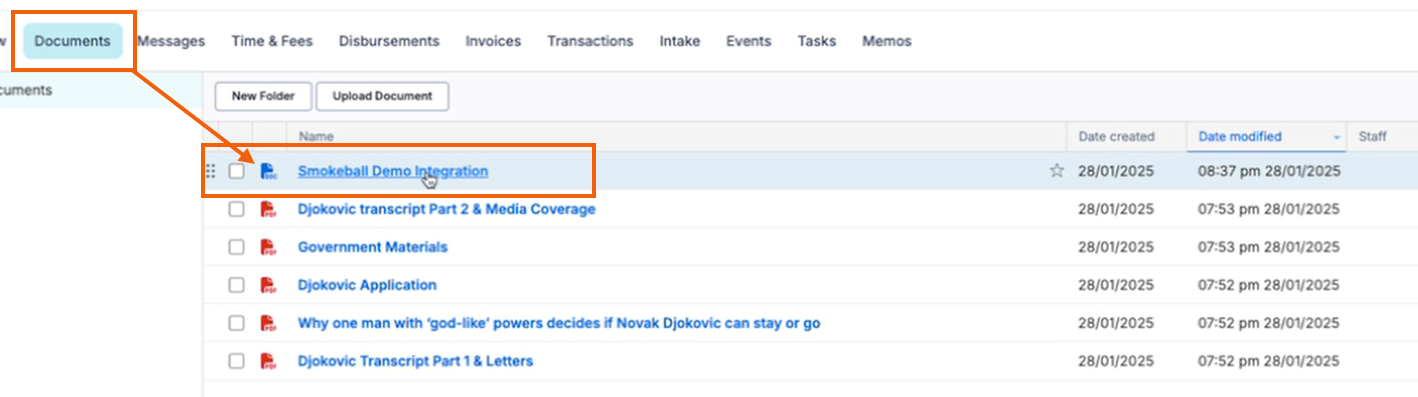Open the Tasks tab
Viewport: 1418px width, 397px height.
pos(817,41)
